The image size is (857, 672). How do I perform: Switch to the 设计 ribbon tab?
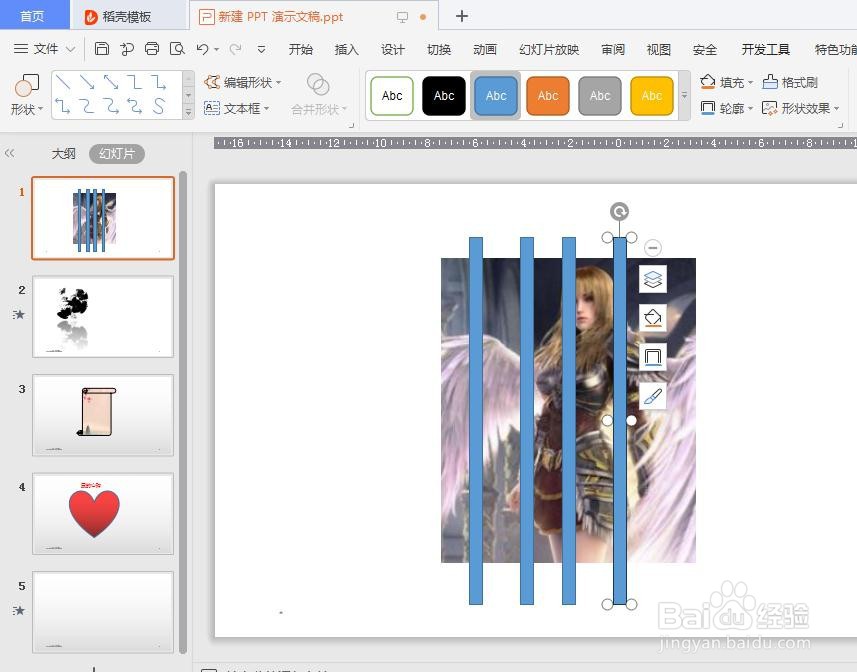point(392,50)
